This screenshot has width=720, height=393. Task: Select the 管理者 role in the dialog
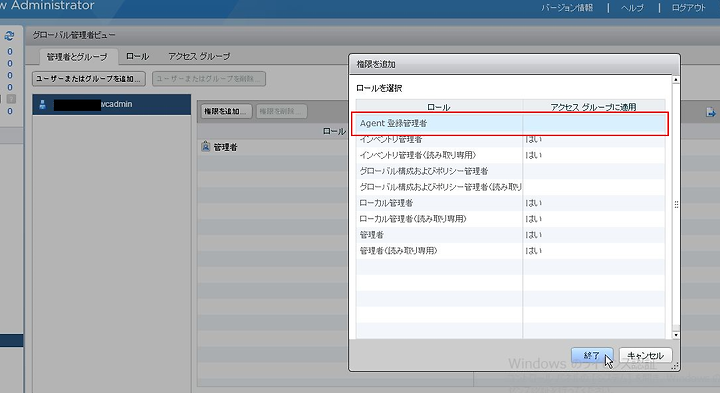(x=510, y=235)
